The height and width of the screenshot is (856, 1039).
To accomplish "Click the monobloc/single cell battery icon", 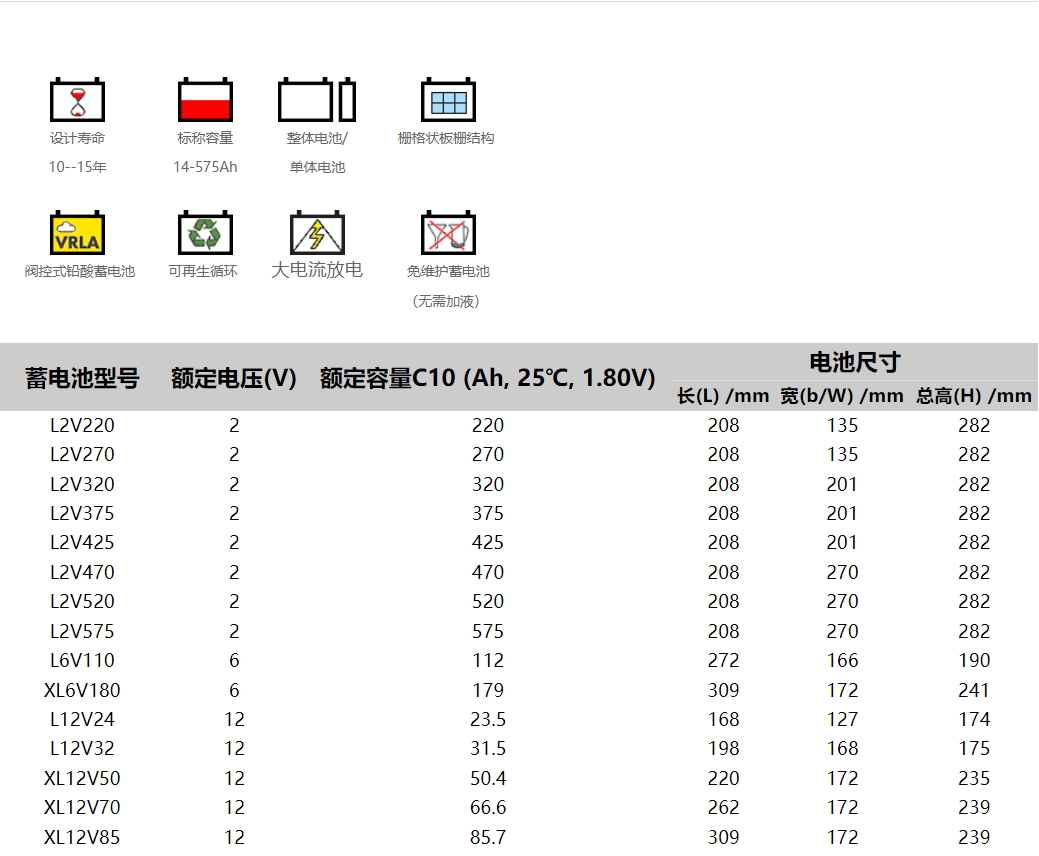I will (x=317, y=100).
